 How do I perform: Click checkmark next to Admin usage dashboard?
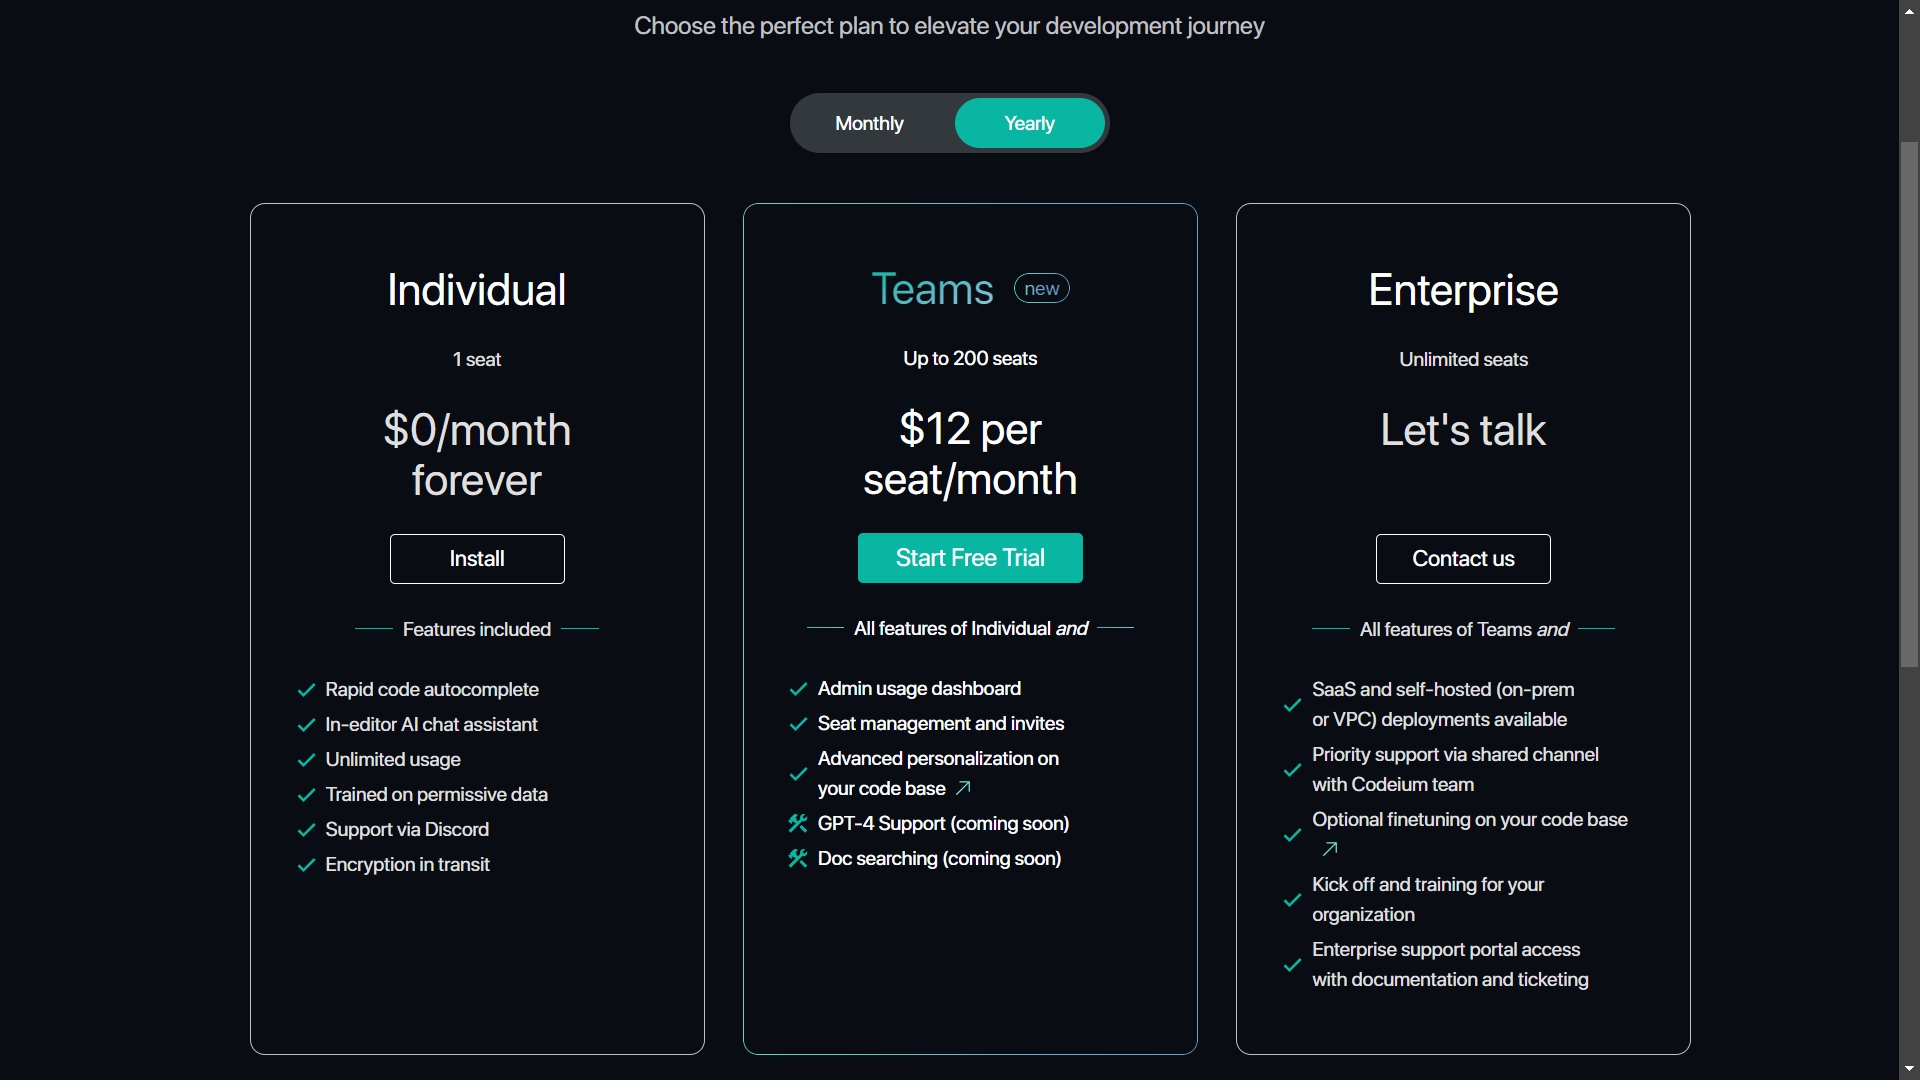[x=798, y=689]
